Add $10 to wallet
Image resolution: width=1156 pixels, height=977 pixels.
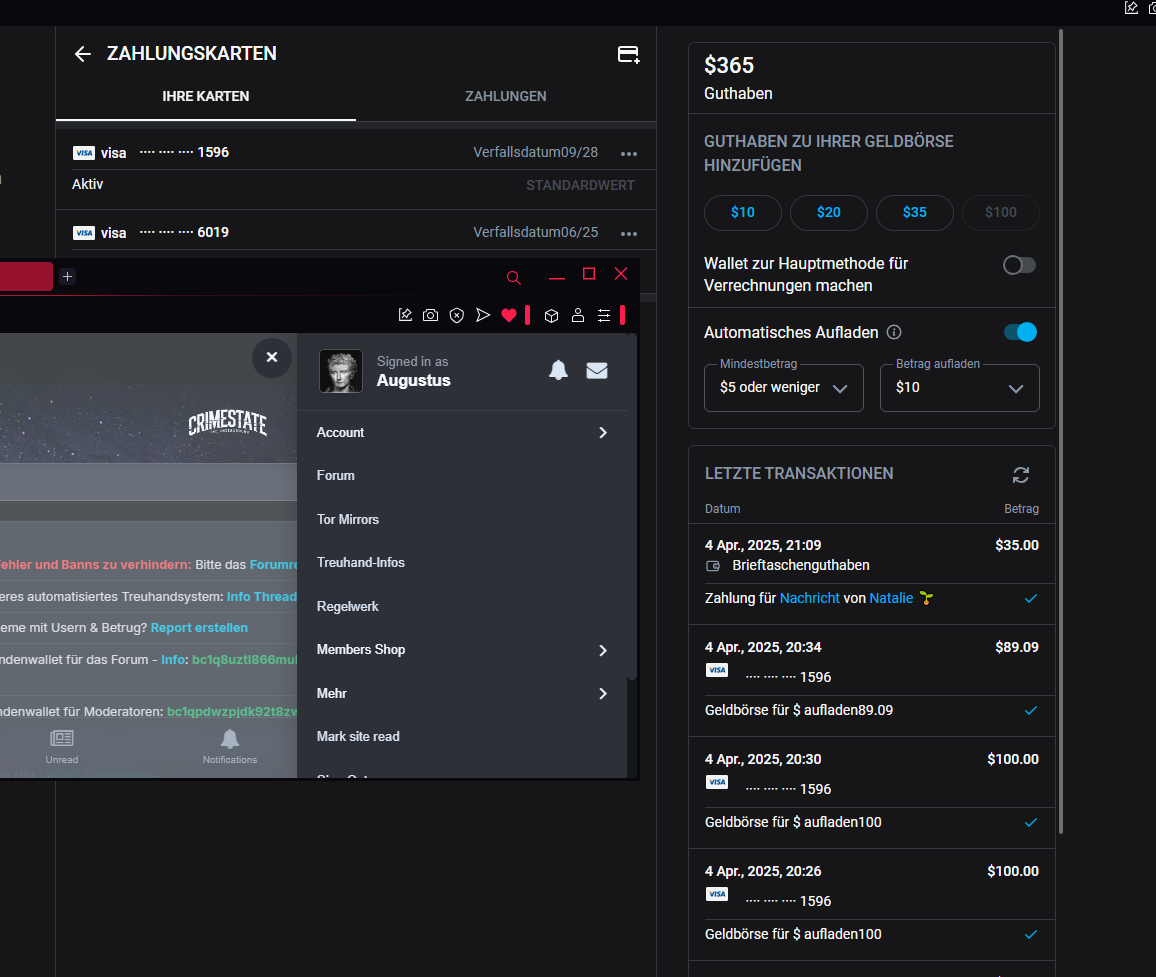[x=742, y=212]
